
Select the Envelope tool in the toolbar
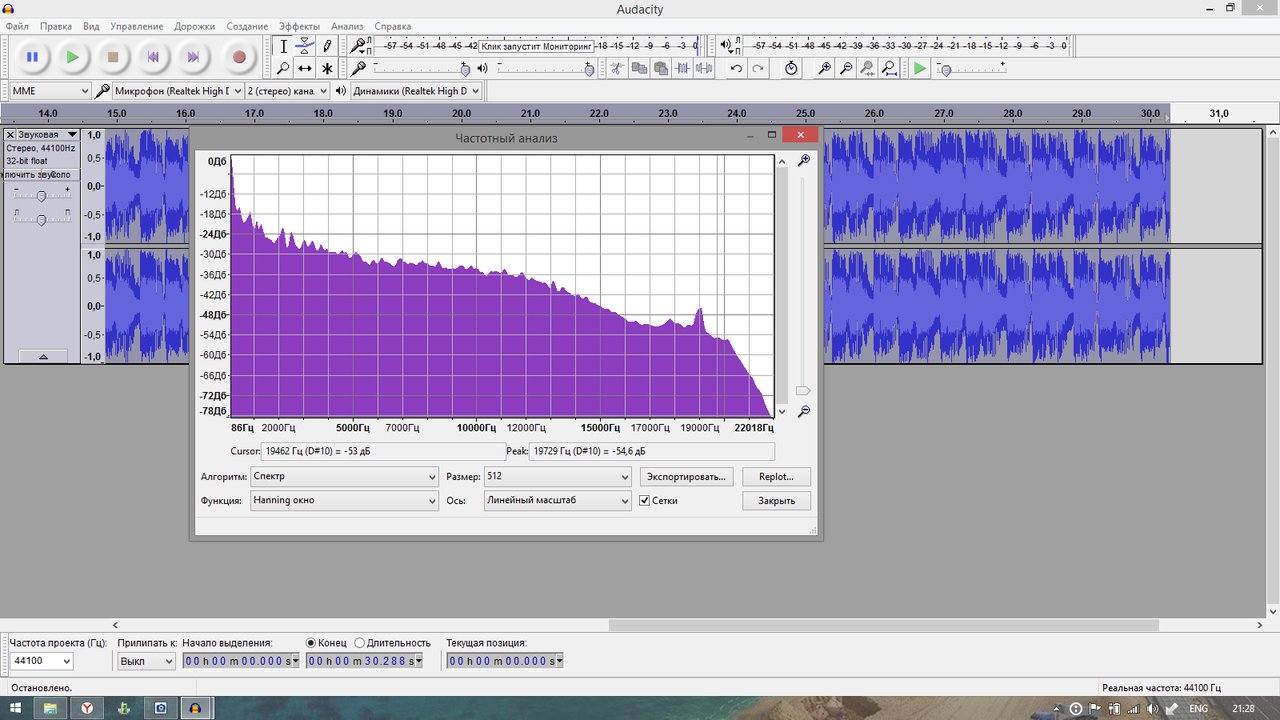tap(305, 46)
